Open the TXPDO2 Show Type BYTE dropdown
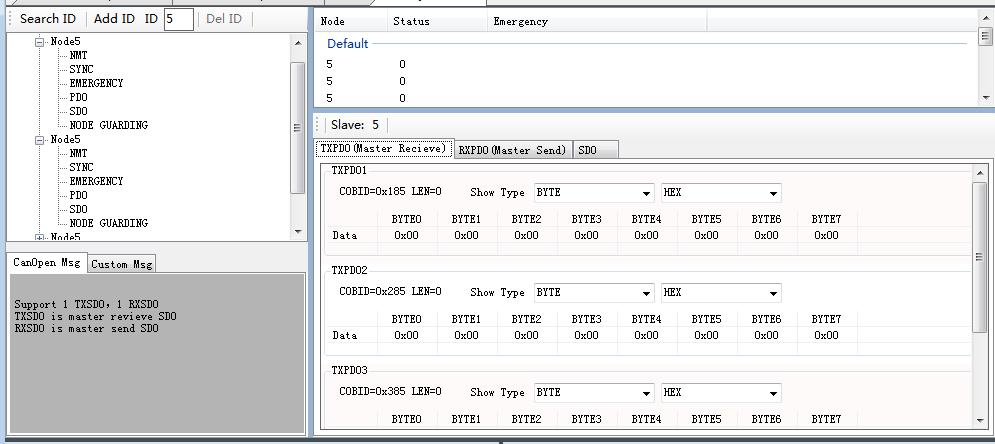The height and width of the screenshot is (444, 995). (x=594, y=293)
